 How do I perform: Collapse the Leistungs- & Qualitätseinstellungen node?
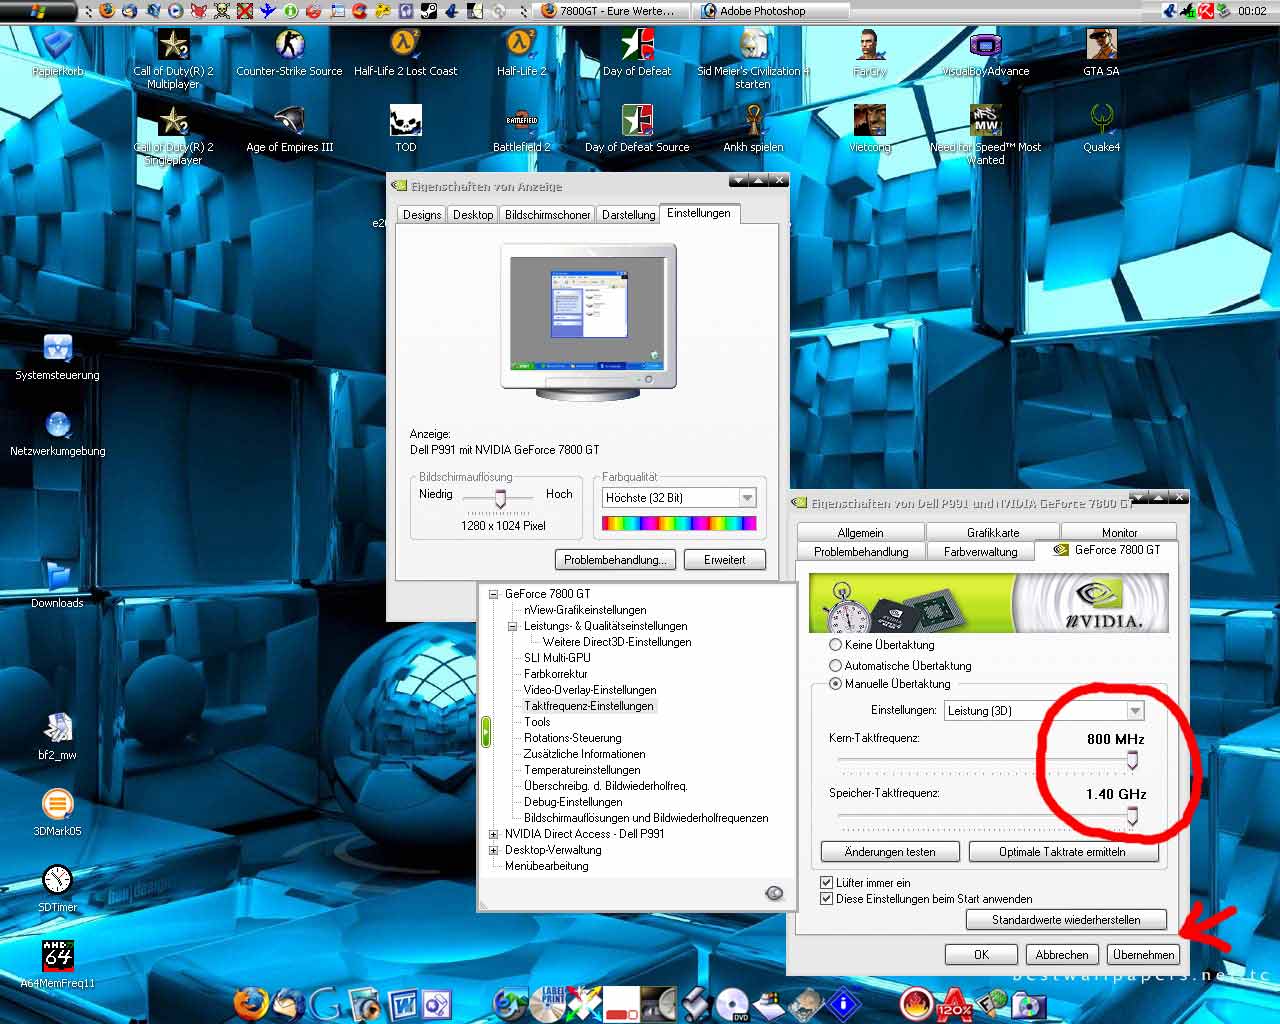click(512, 626)
